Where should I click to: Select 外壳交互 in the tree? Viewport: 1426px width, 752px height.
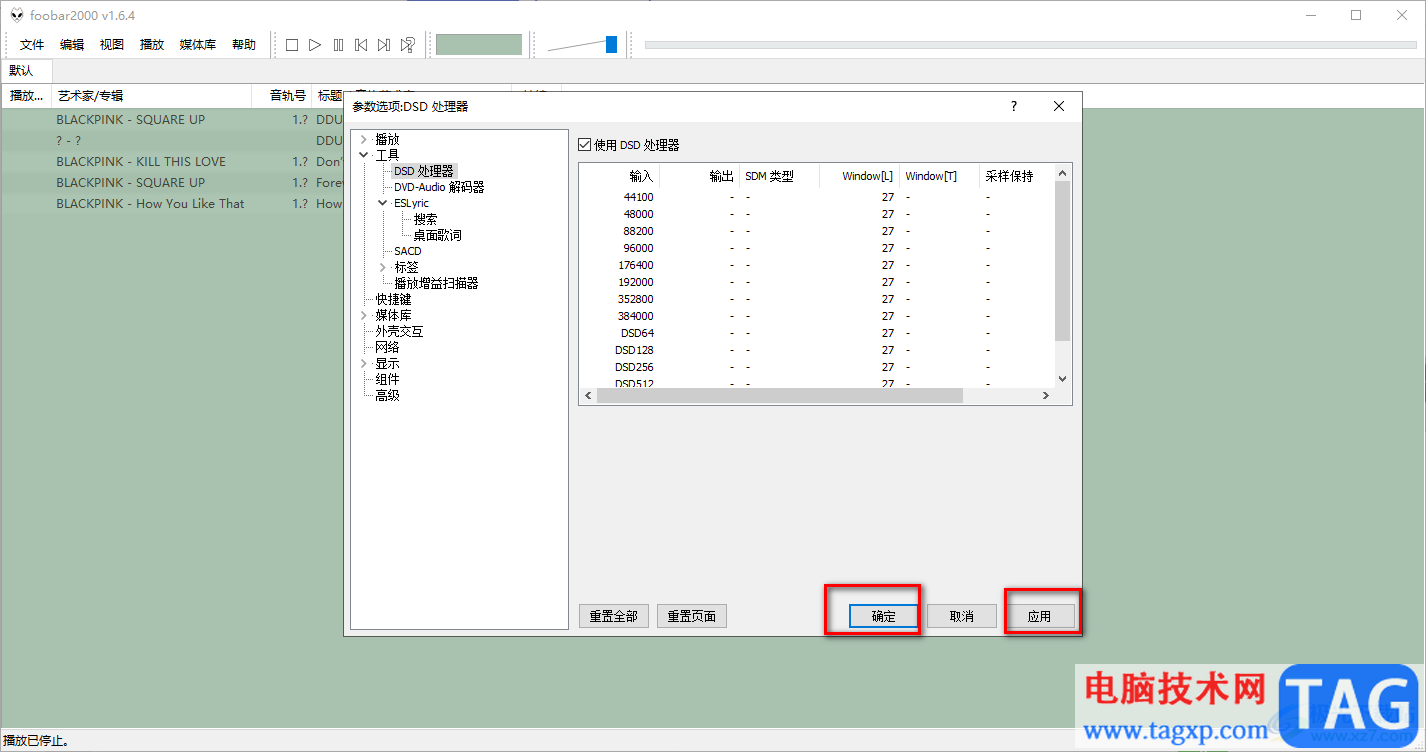click(399, 331)
